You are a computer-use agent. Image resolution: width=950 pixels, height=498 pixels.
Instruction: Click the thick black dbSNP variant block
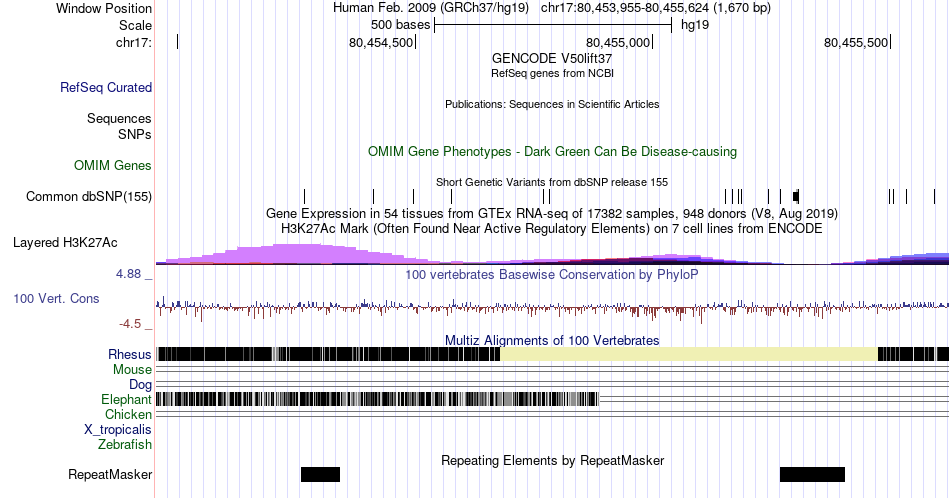(x=796, y=196)
